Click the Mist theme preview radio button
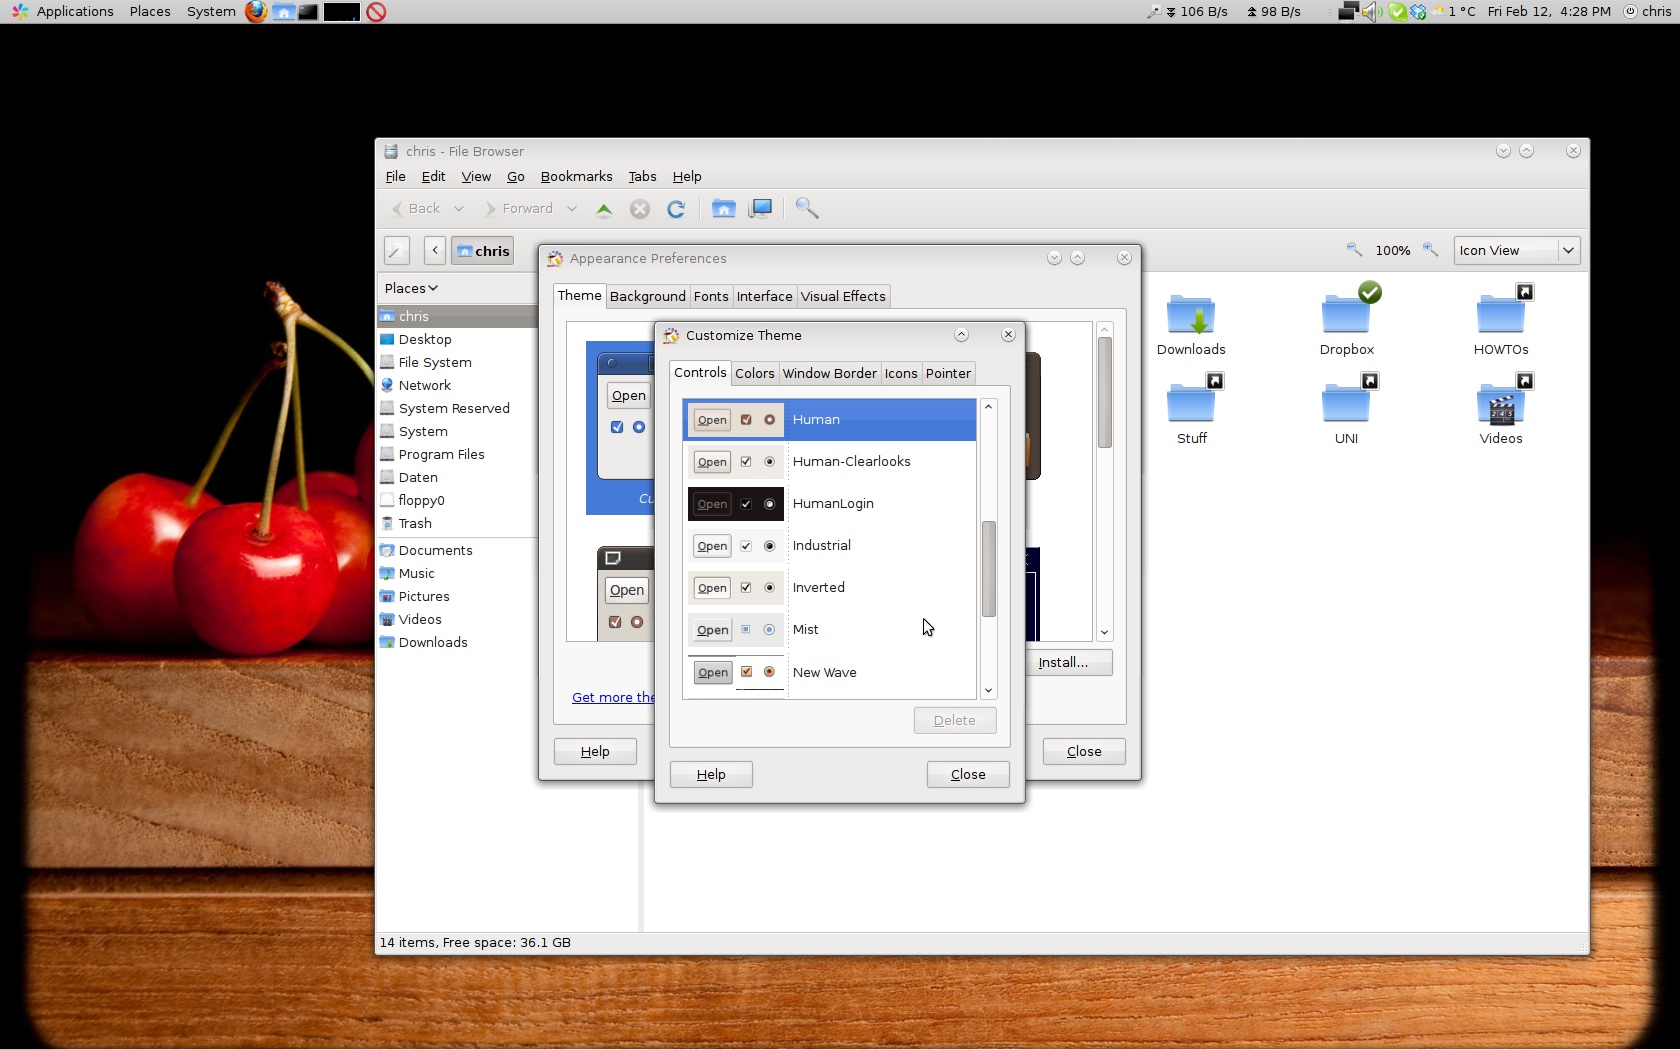This screenshot has height=1050, width=1680. (x=770, y=630)
